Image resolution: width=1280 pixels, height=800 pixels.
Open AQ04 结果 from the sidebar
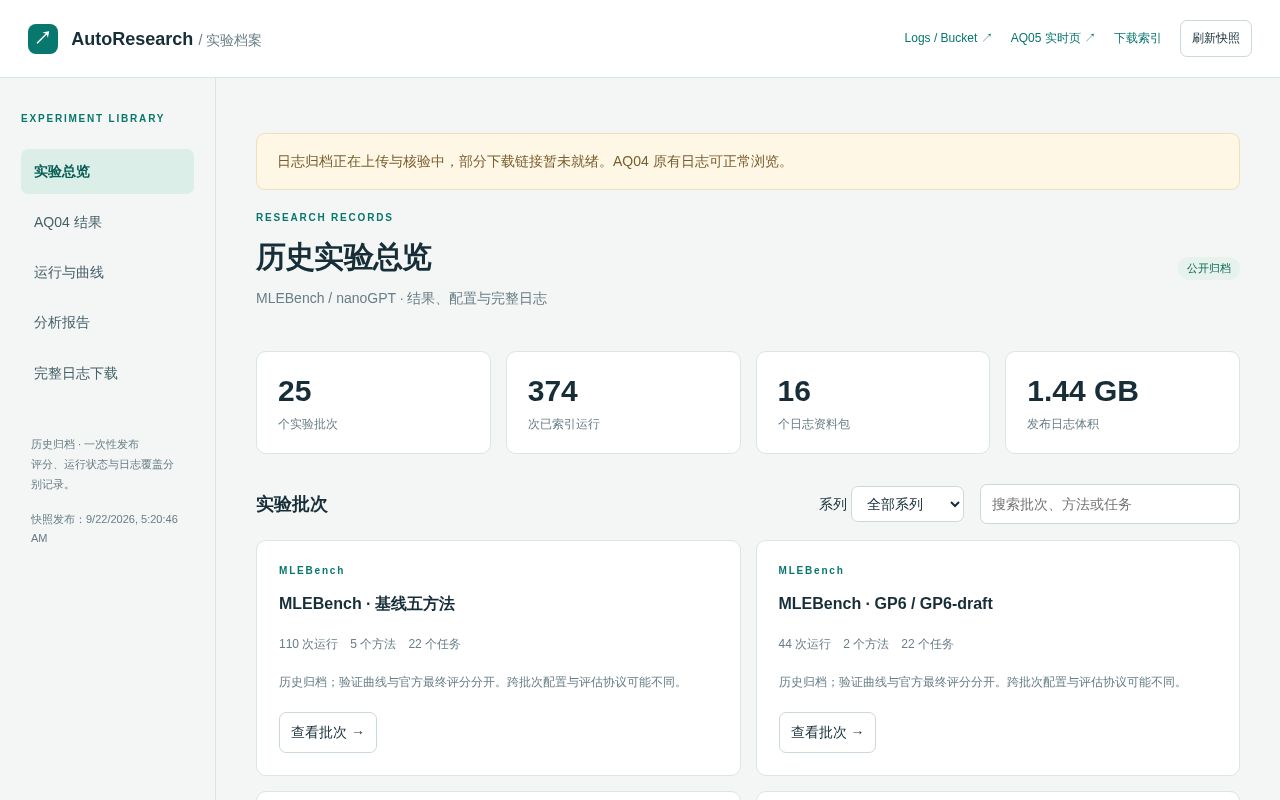coord(107,222)
